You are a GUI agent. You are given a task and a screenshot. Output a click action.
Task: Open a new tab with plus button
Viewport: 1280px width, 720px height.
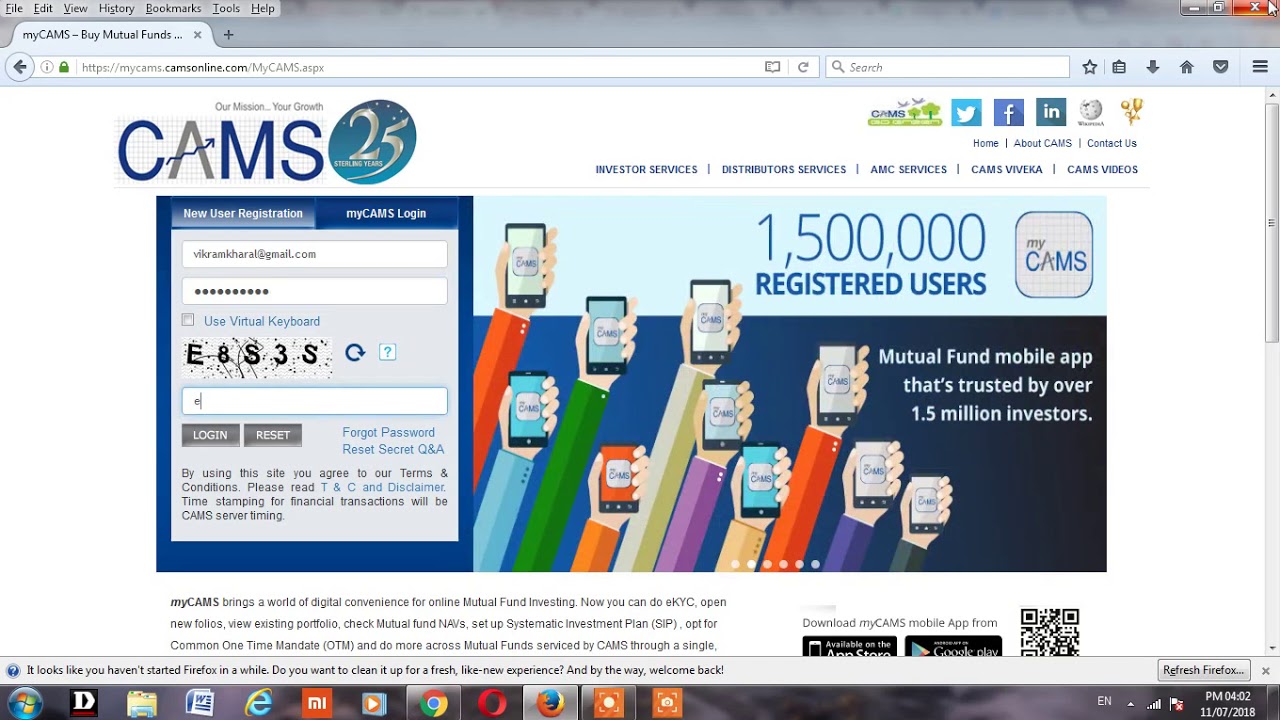click(228, 34)
